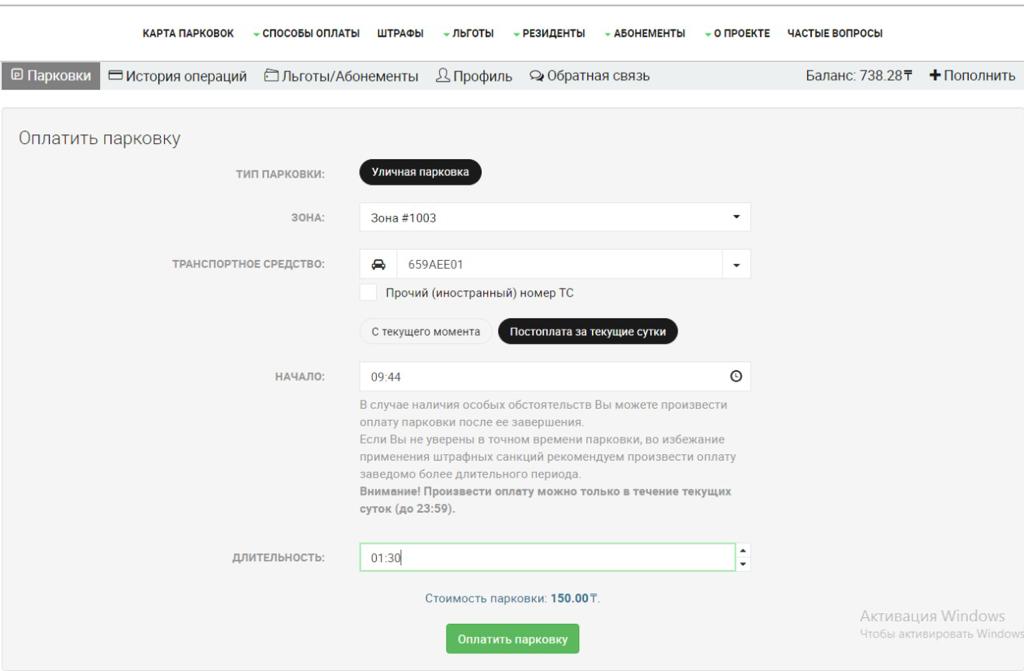Screen dimensions: 1024x671
Task: Click the Оплатить парковку heading
Action: pos(99,138)
